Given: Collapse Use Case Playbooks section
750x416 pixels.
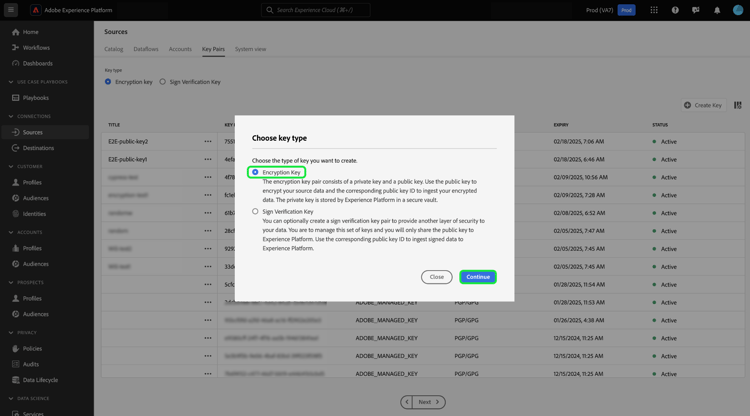Looking at the screenshot, I should coord(11,82).
